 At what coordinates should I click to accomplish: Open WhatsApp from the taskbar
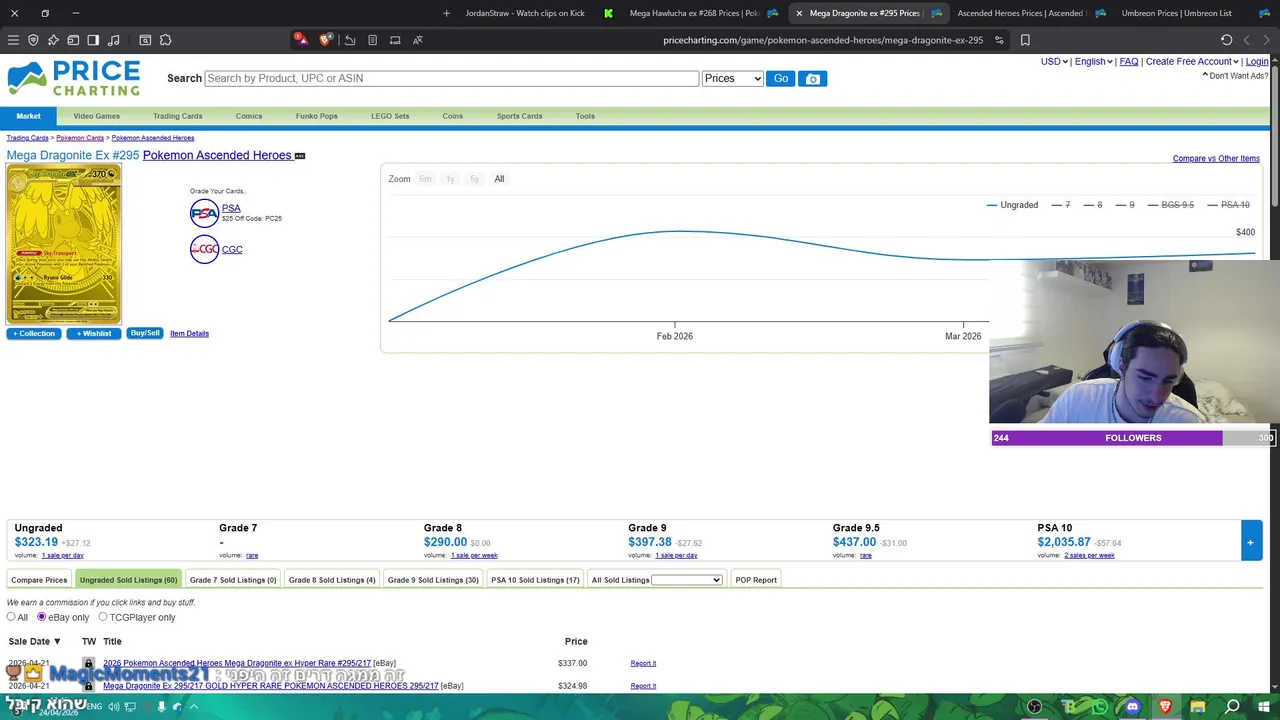click(1100, 707)
